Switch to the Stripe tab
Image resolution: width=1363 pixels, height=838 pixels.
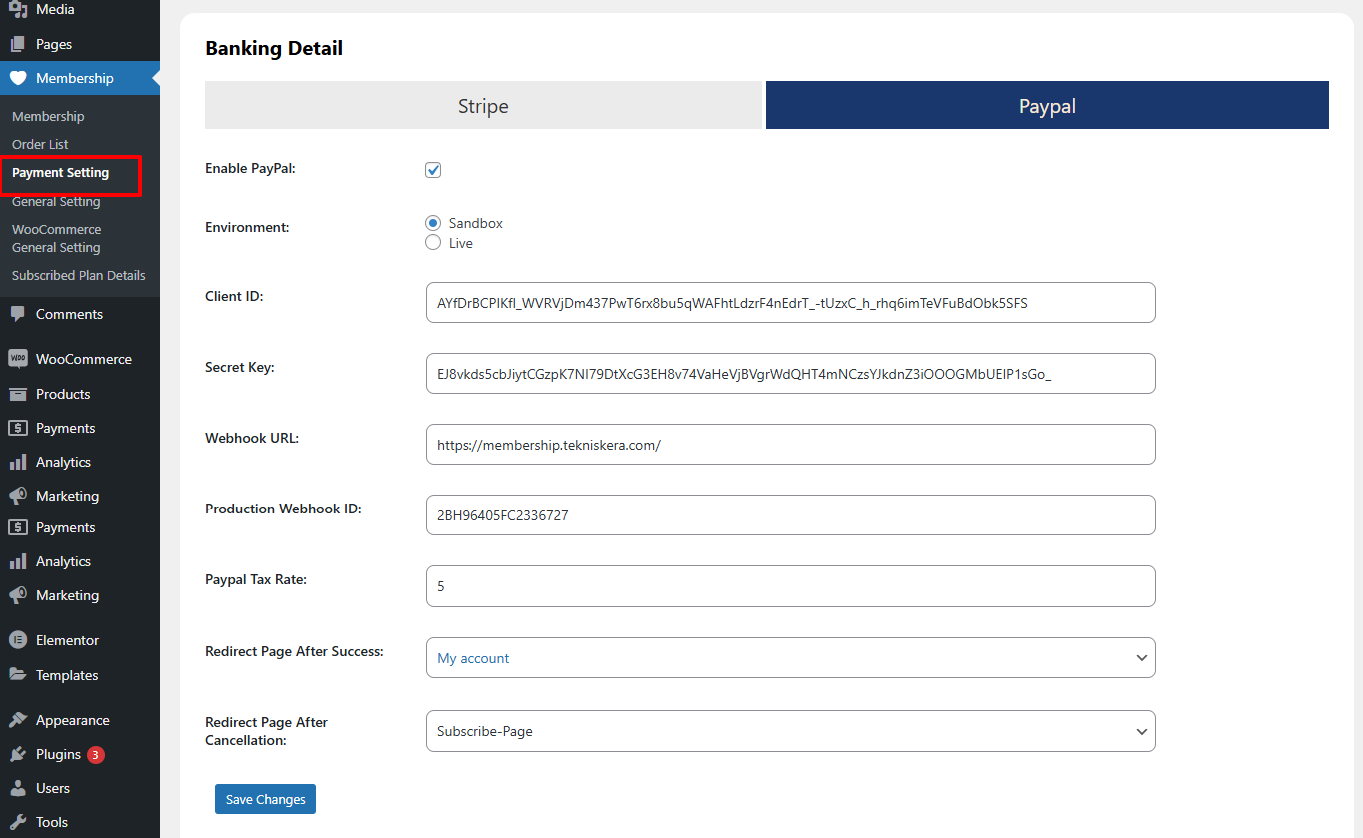click(x=483, y=106)
